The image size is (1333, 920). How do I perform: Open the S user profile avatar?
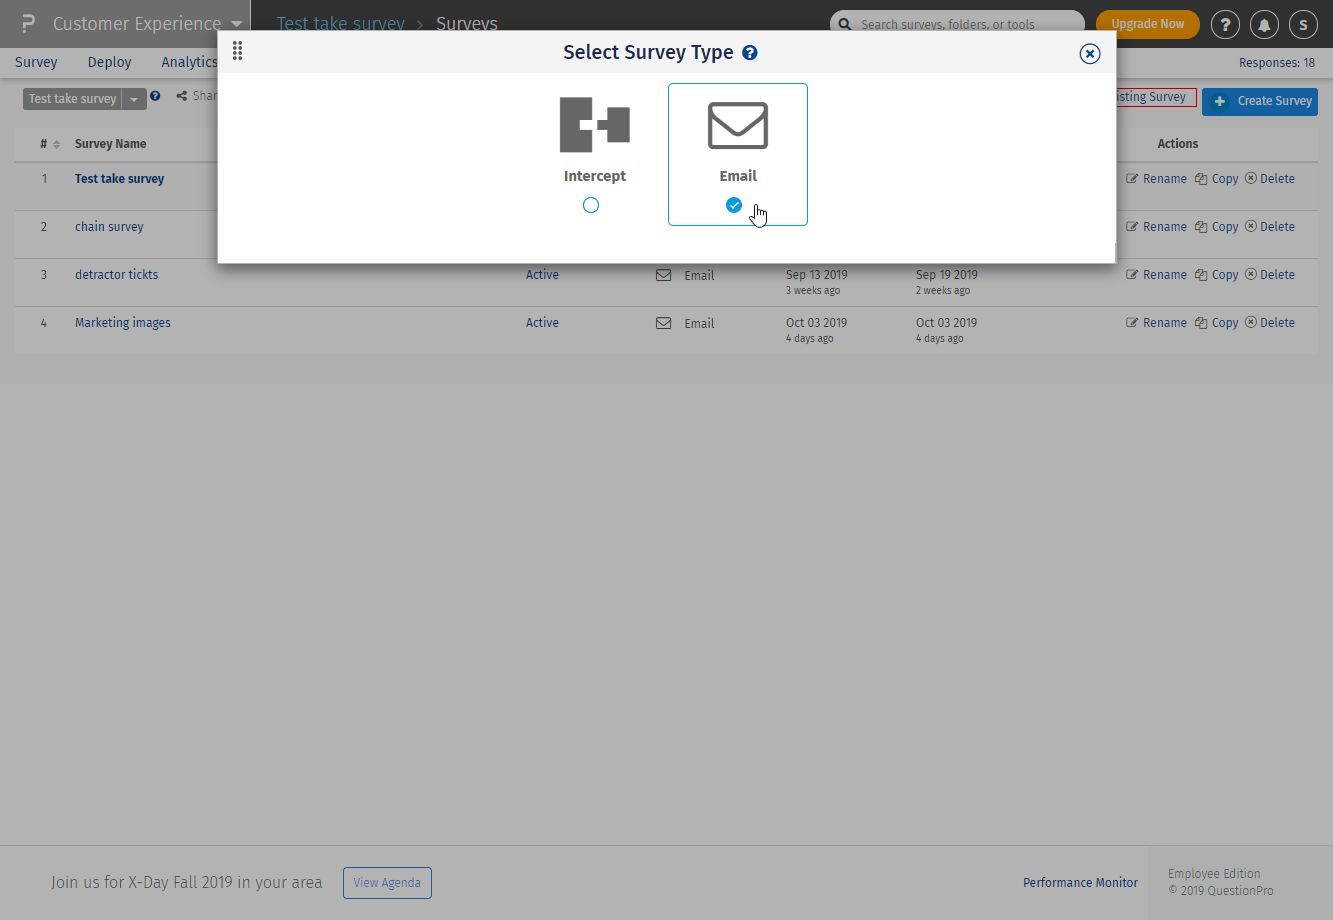tap(1303, 24)
